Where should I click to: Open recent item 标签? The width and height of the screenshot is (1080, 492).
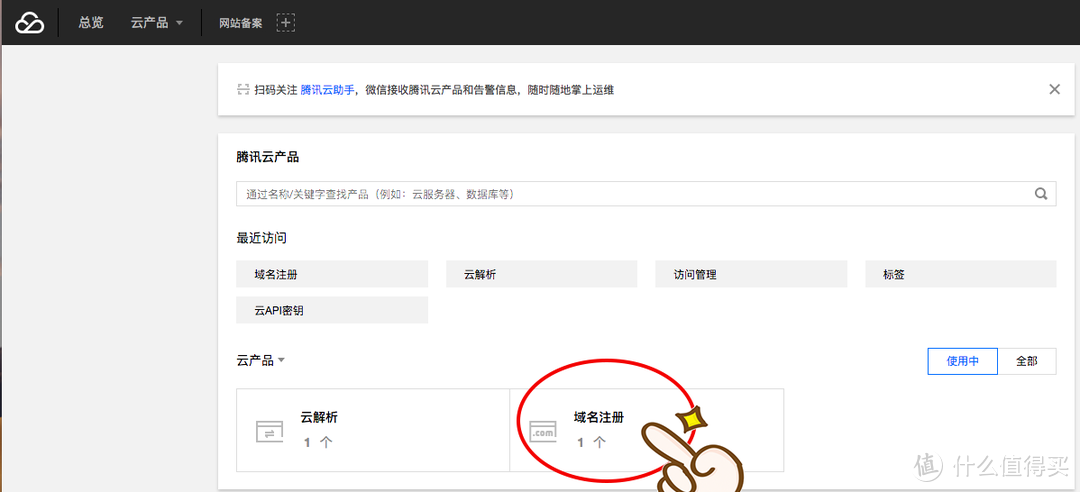coord(961,274)
